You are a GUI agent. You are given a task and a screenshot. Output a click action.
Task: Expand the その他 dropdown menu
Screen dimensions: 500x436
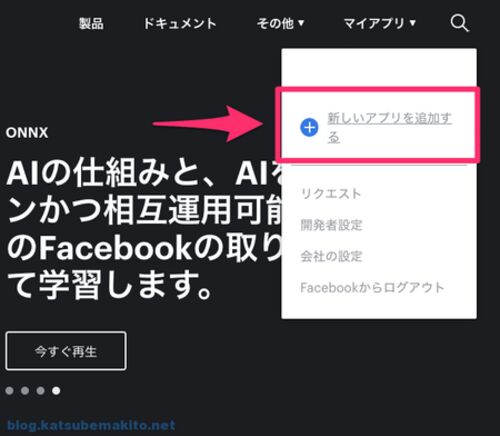pos(280,23)
